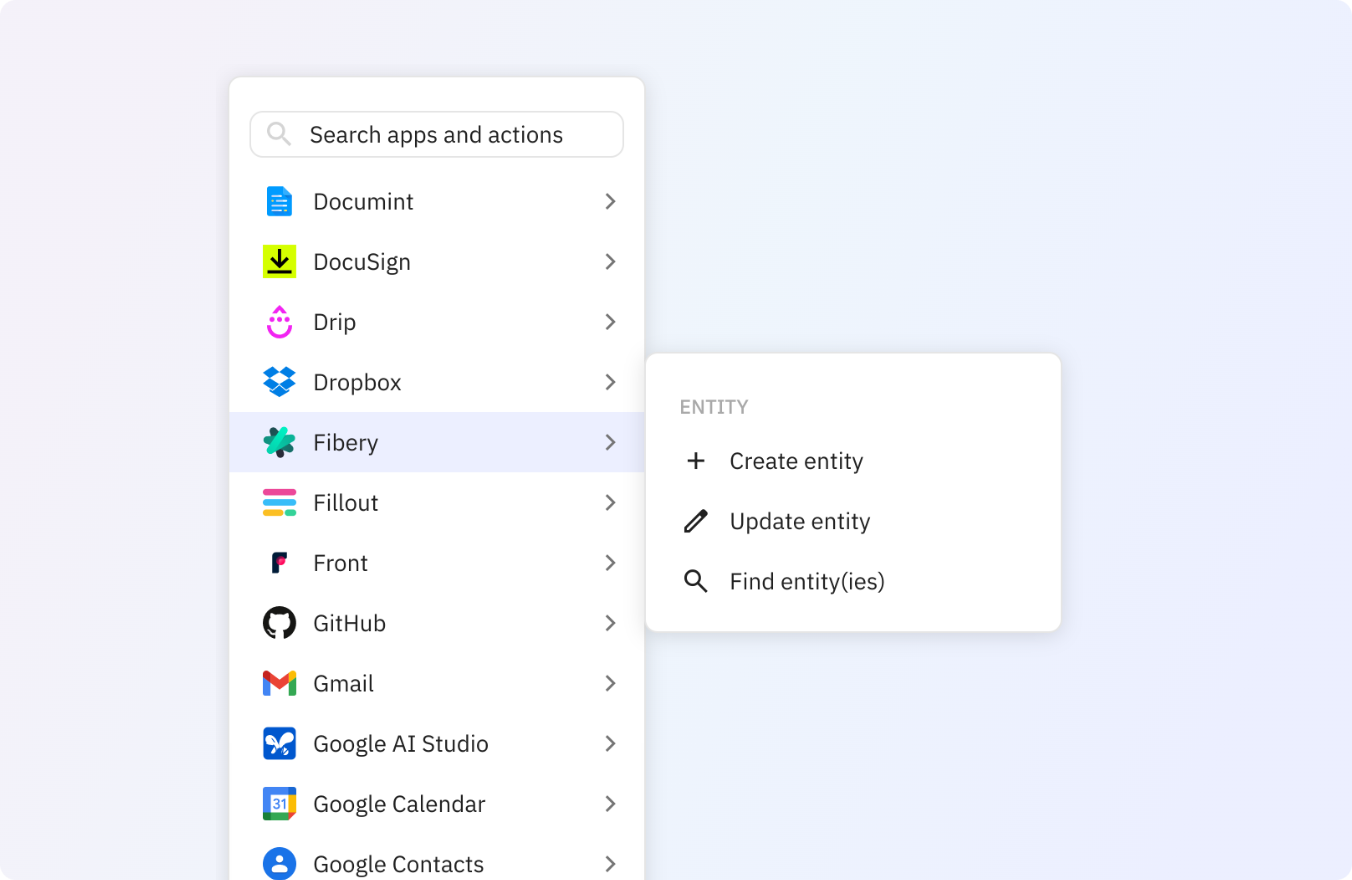Image resolution: width=1352 pixels, height=880 pixels.
Task: Expand the Front row chevron
Action: 610,563
